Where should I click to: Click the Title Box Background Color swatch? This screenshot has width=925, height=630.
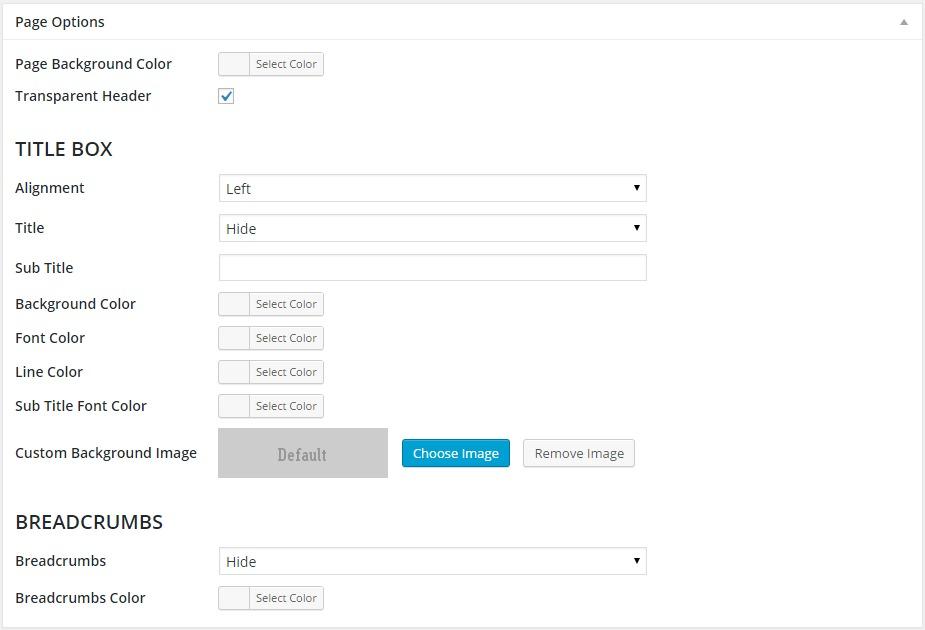click(x=234, y=304)
